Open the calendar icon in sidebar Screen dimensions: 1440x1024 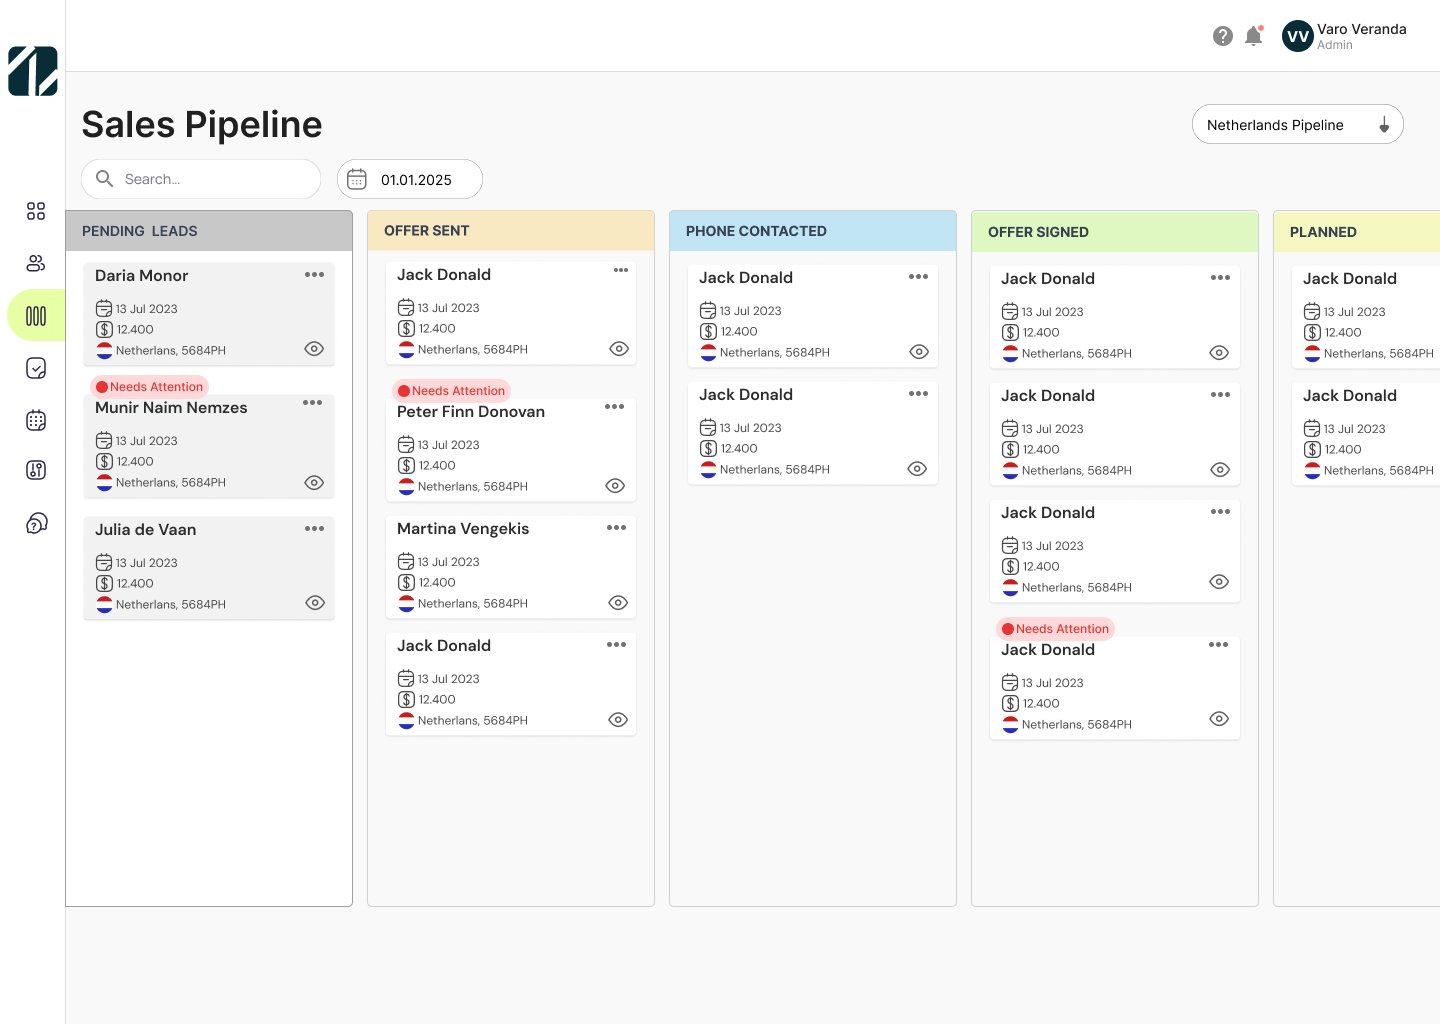pos(36,420)
